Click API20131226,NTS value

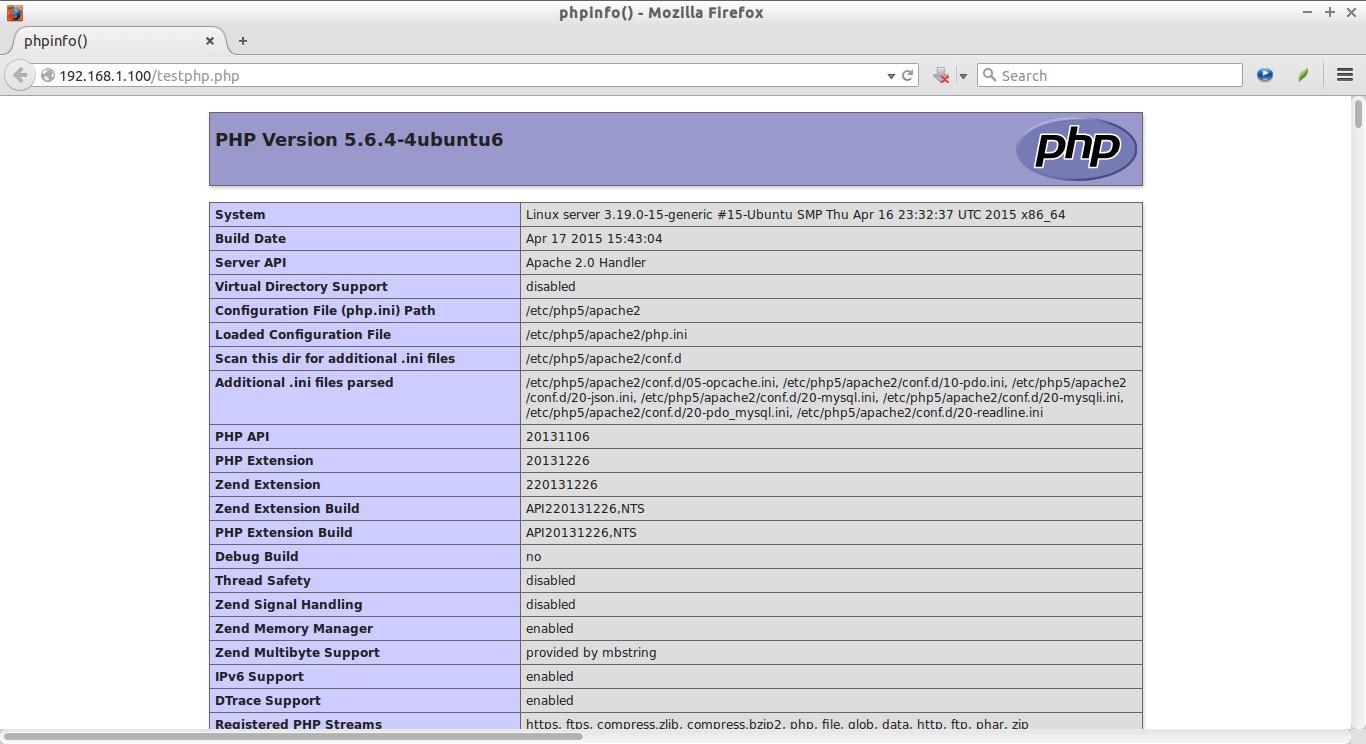[581, 532]
